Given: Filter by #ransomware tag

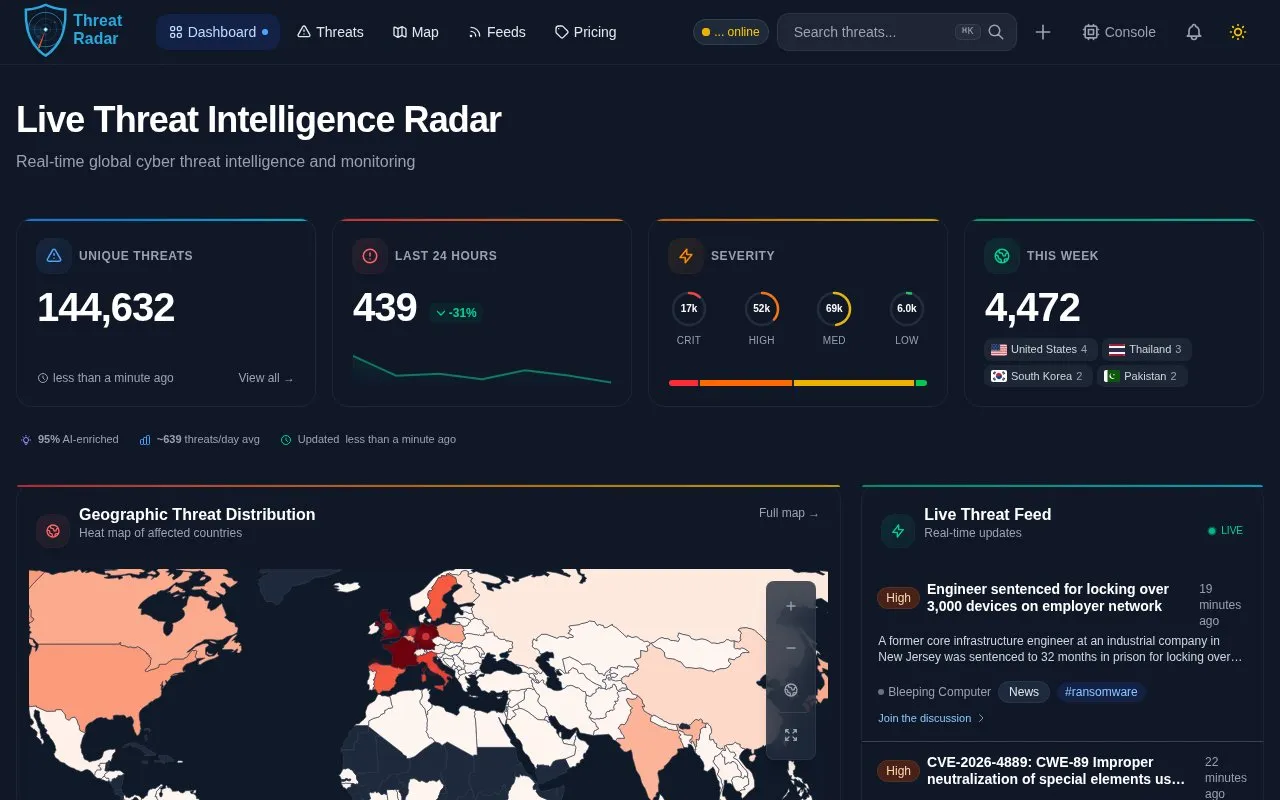Looking at the screenshot, I should (1099, 692).
